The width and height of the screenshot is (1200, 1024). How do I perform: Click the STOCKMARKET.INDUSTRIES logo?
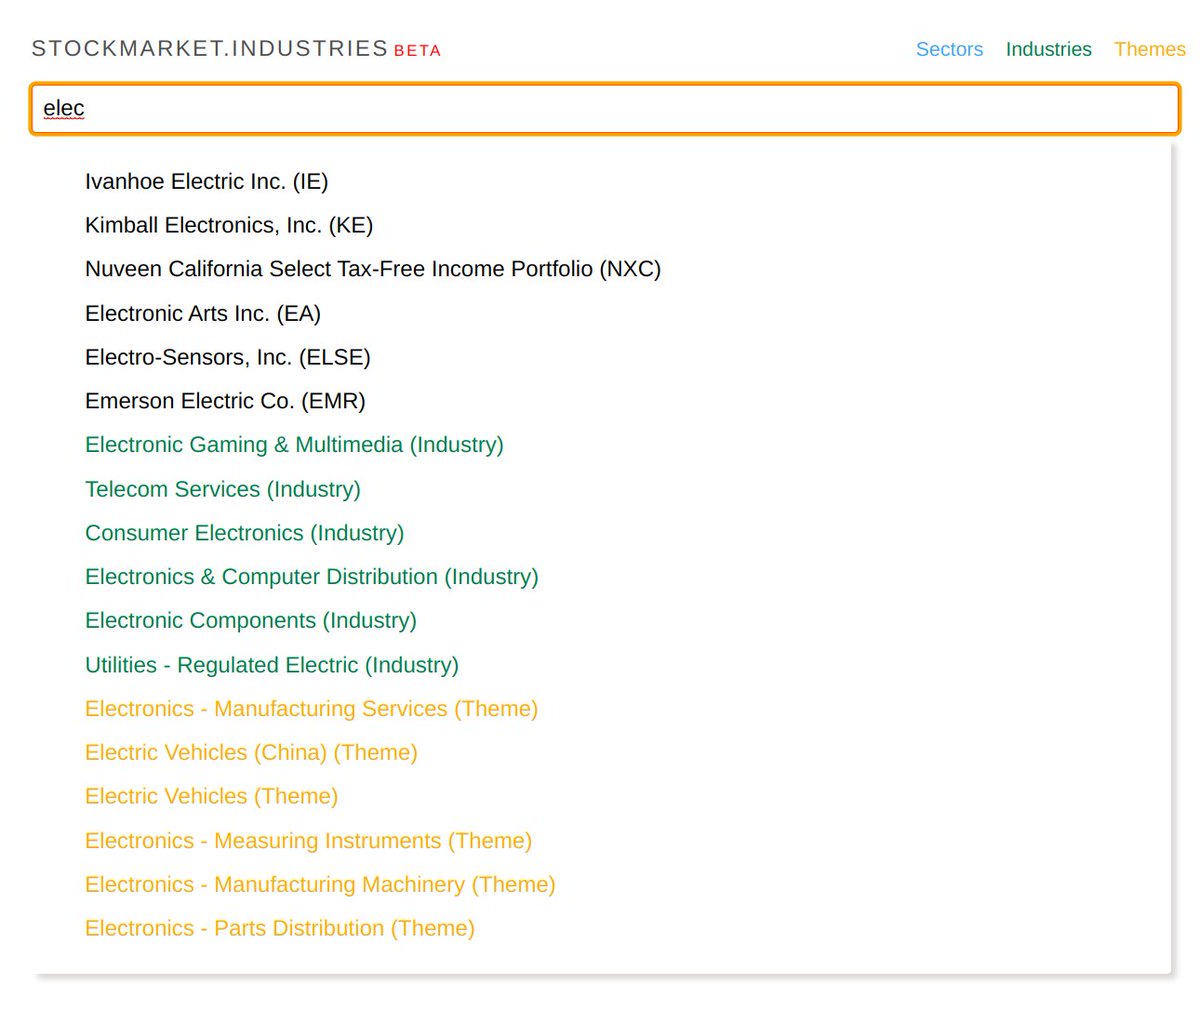coord(208,46)
